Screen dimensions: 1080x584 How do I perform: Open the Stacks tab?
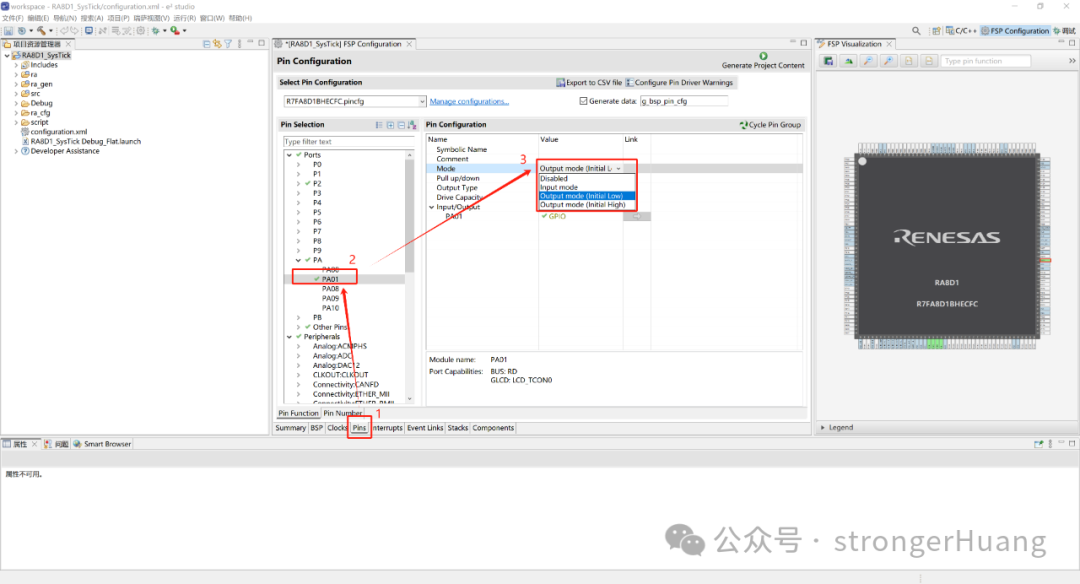[458, 428]
